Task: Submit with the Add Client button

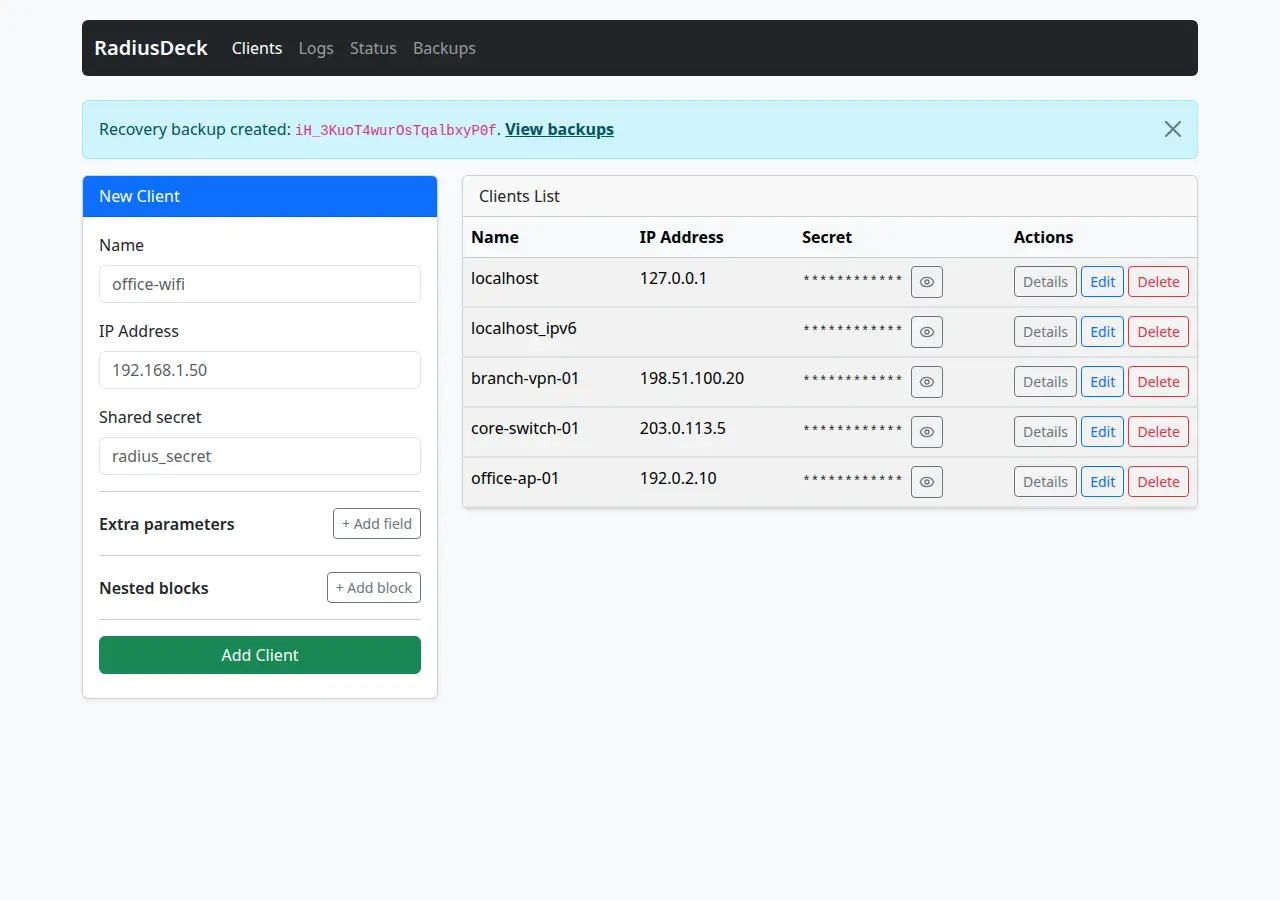Action: coord(260,655)
